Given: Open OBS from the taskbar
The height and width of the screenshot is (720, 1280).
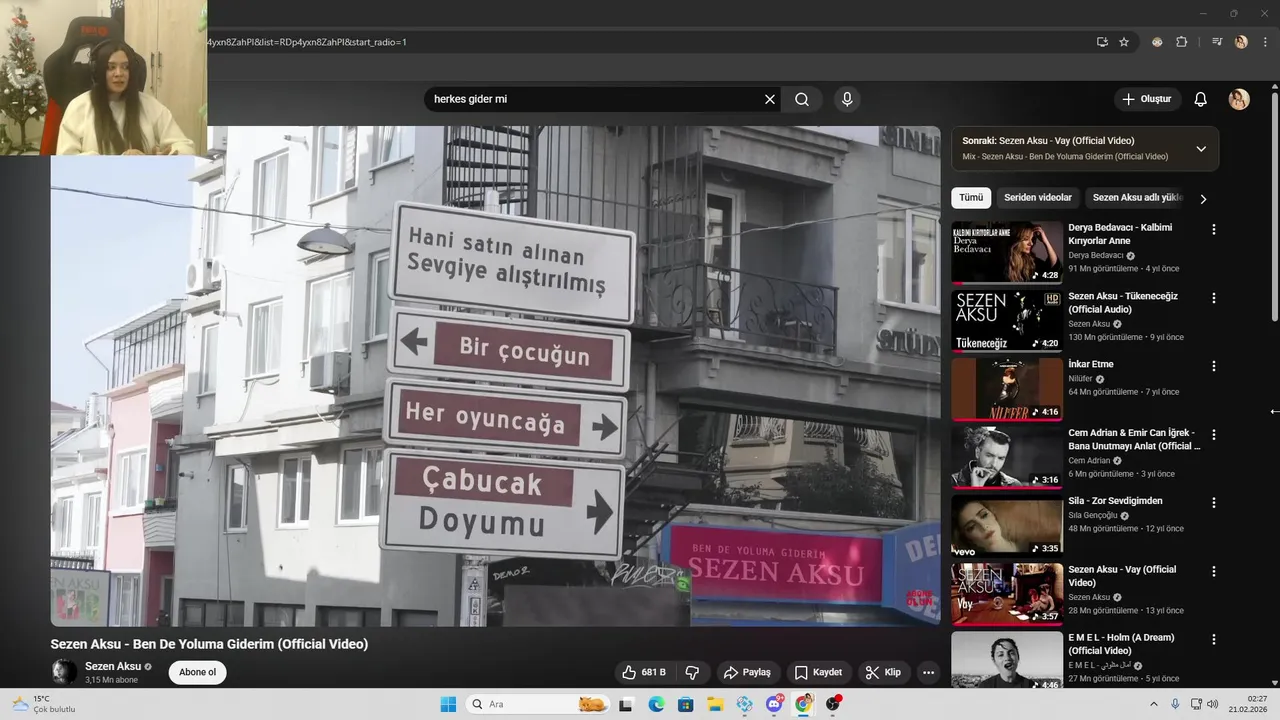Looking at the screenshot, I should 833,704.
